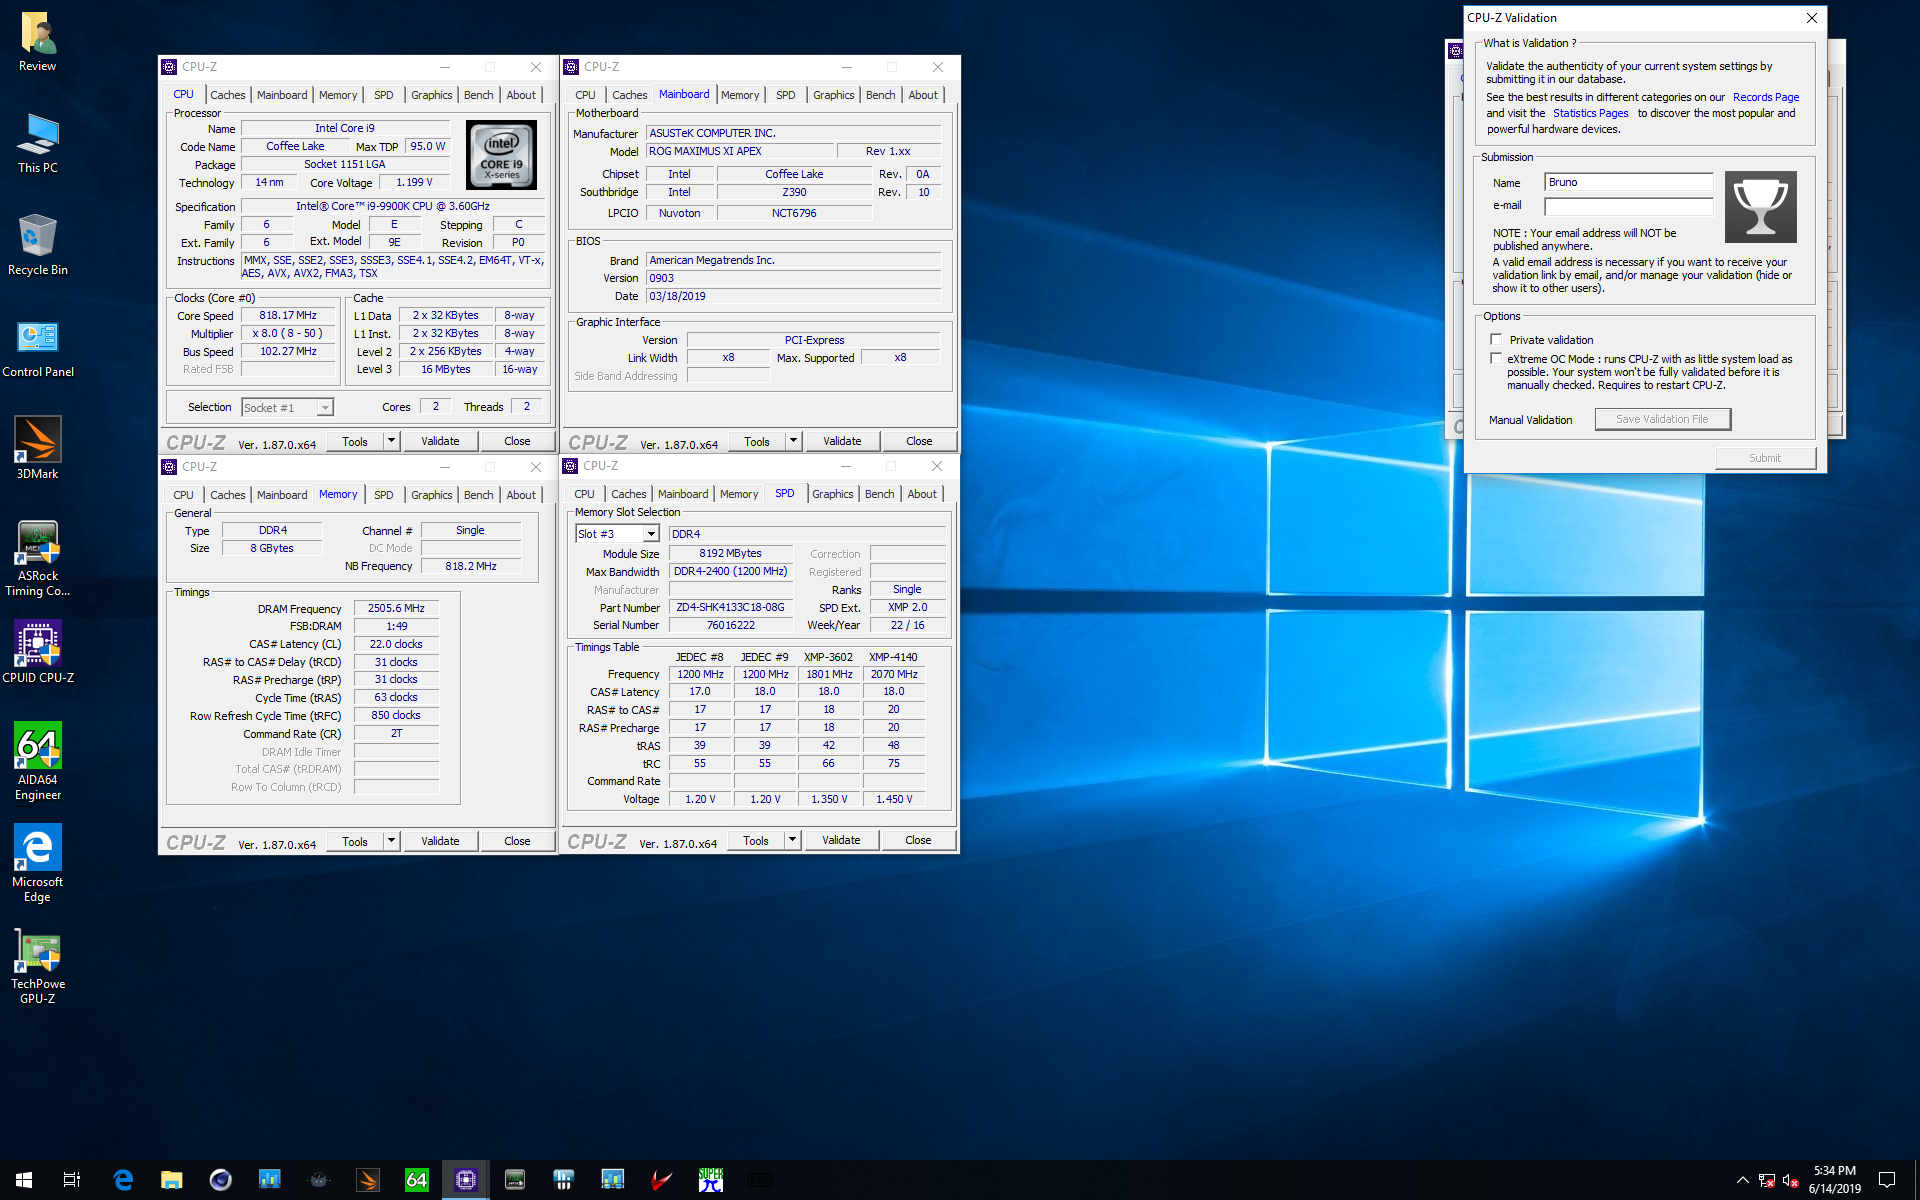The height and width of the screenshot is (1200, 1920).
Task: Open Edge browser from the taskbar
Action: pyautogui.click(x=123, y=1180)
